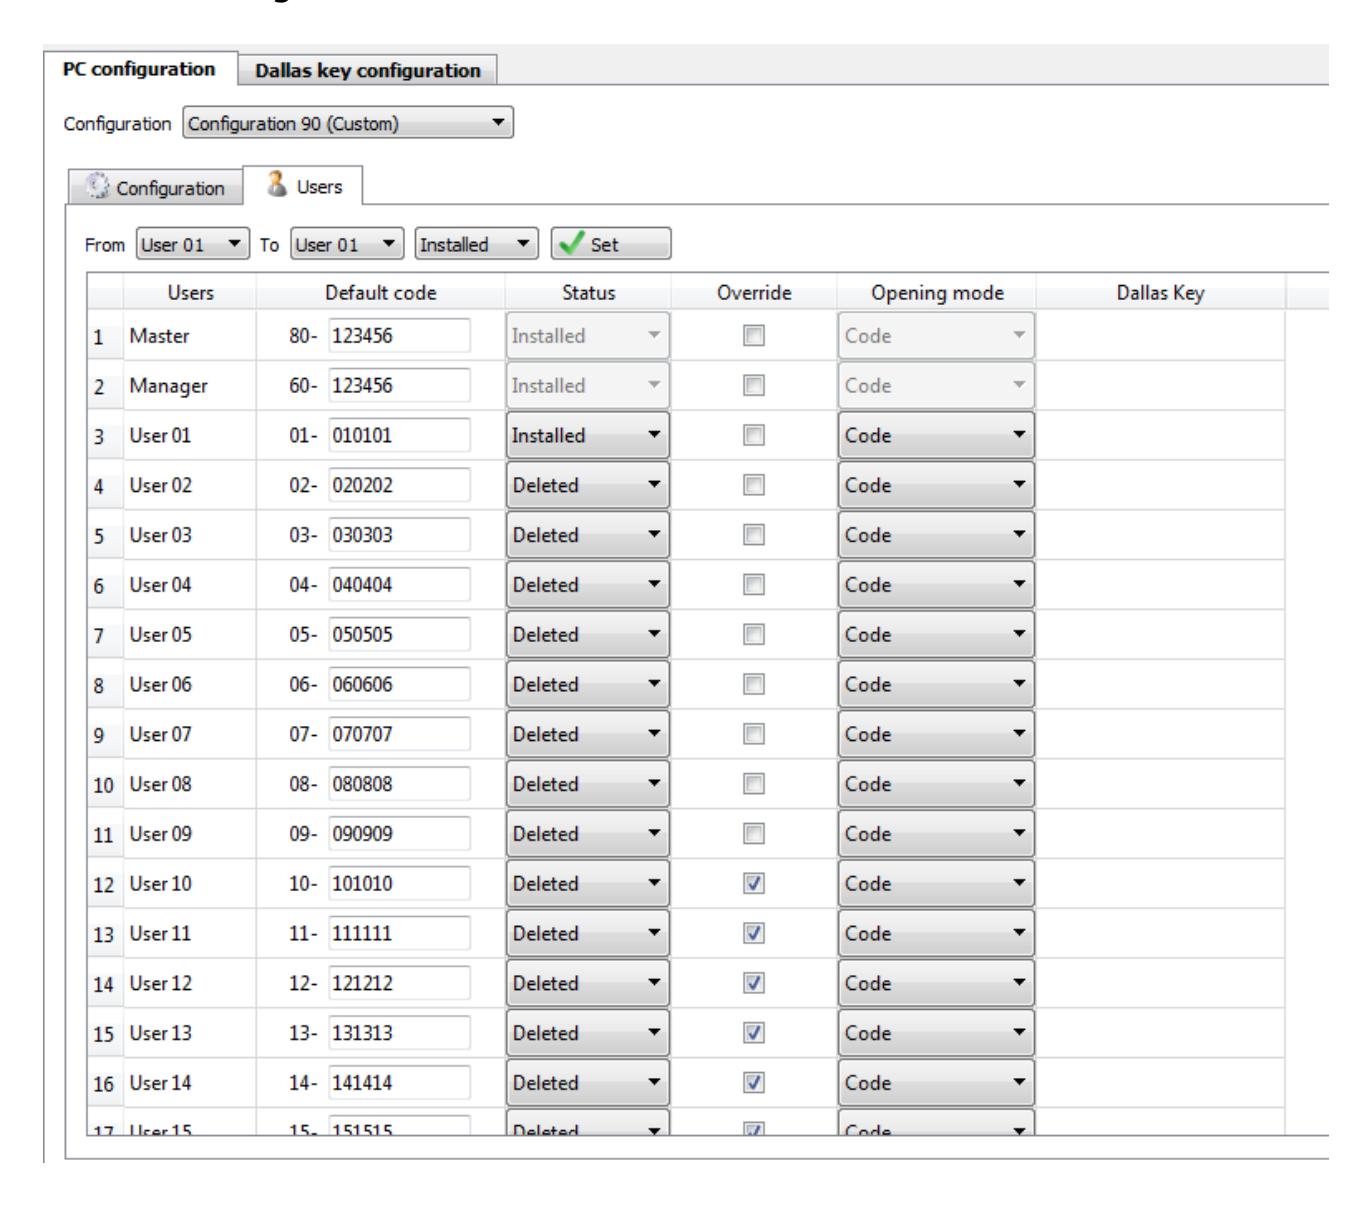Open the Status dropdown for User 02
The image size is (1372, 1205).
click(588, 486)
